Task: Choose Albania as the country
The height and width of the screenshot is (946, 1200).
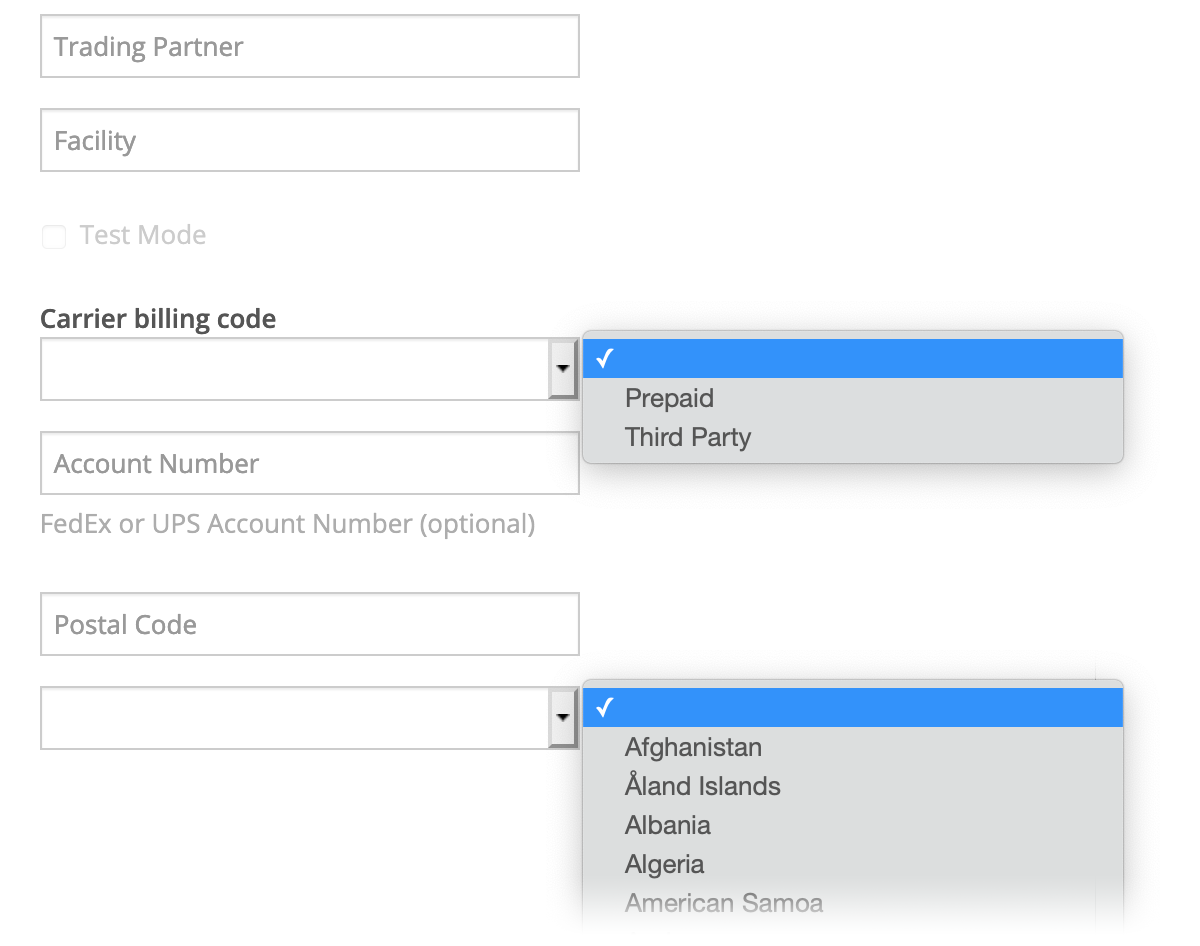Action: click(668, 825)
